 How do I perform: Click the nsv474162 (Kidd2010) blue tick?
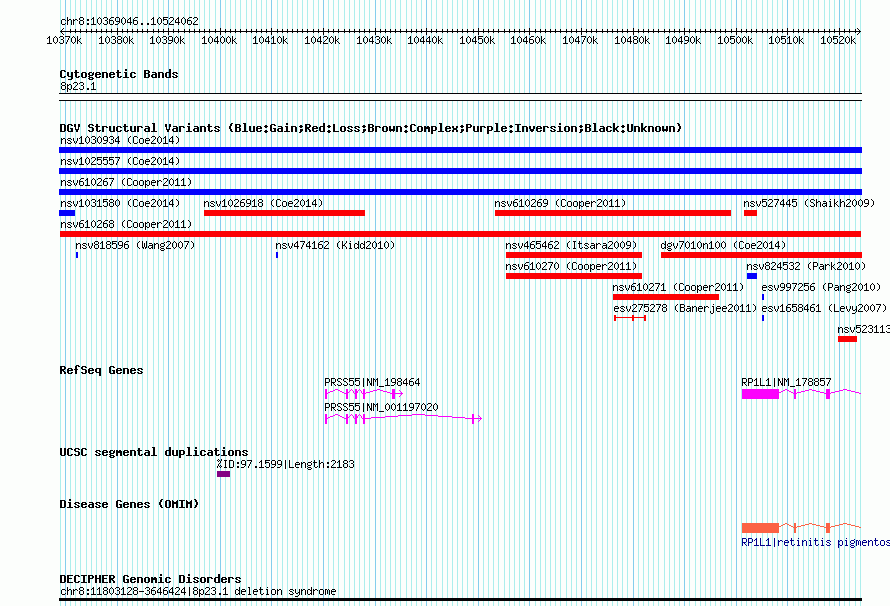pos(277,255)
